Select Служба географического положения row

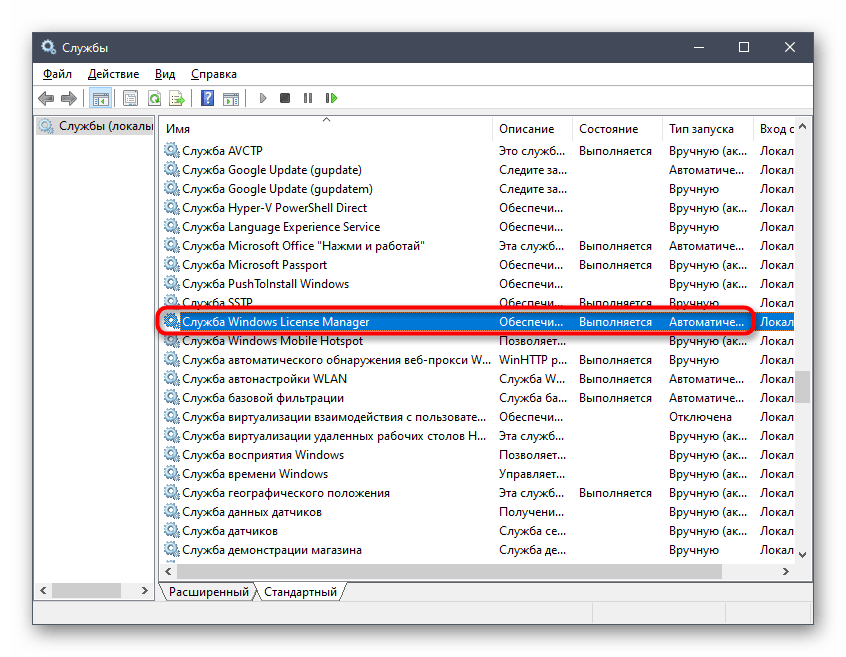[478, 493]
